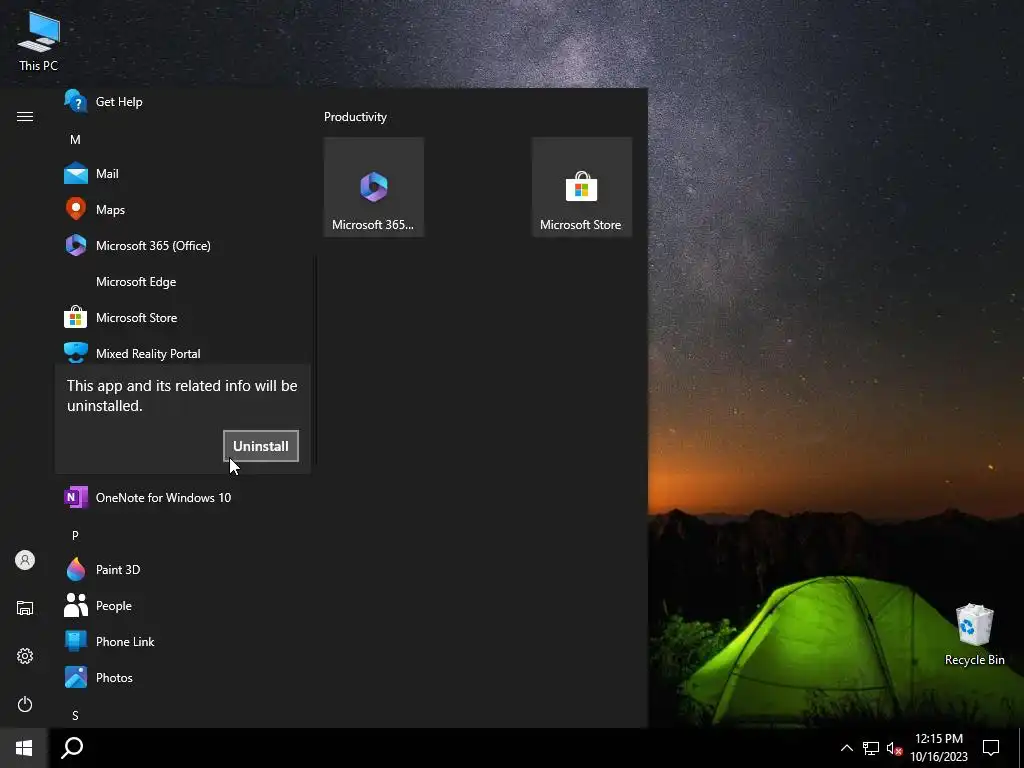Open Microsoft Store Productivity tile
This screenshot has height=768, width=1024.
[x=581, y=187]
